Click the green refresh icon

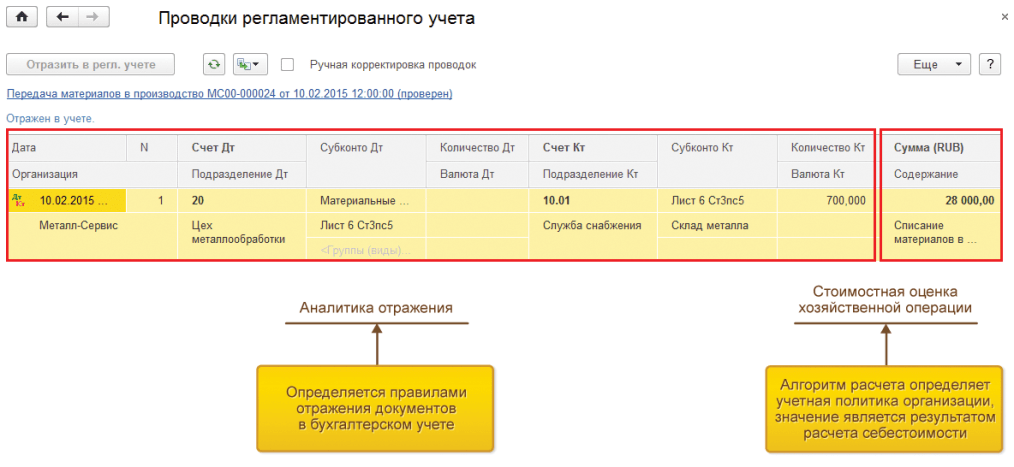click(x=213, y=64)
